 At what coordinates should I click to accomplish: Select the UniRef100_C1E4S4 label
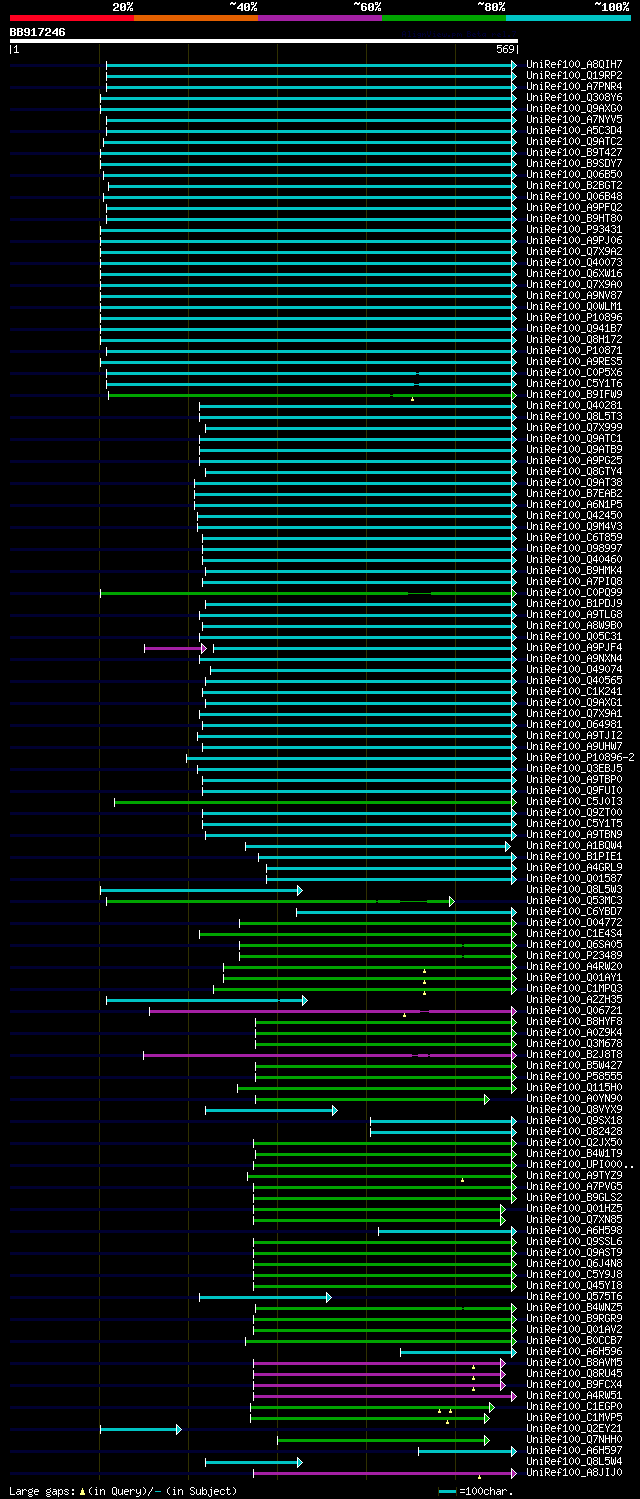tap(574, 933)
